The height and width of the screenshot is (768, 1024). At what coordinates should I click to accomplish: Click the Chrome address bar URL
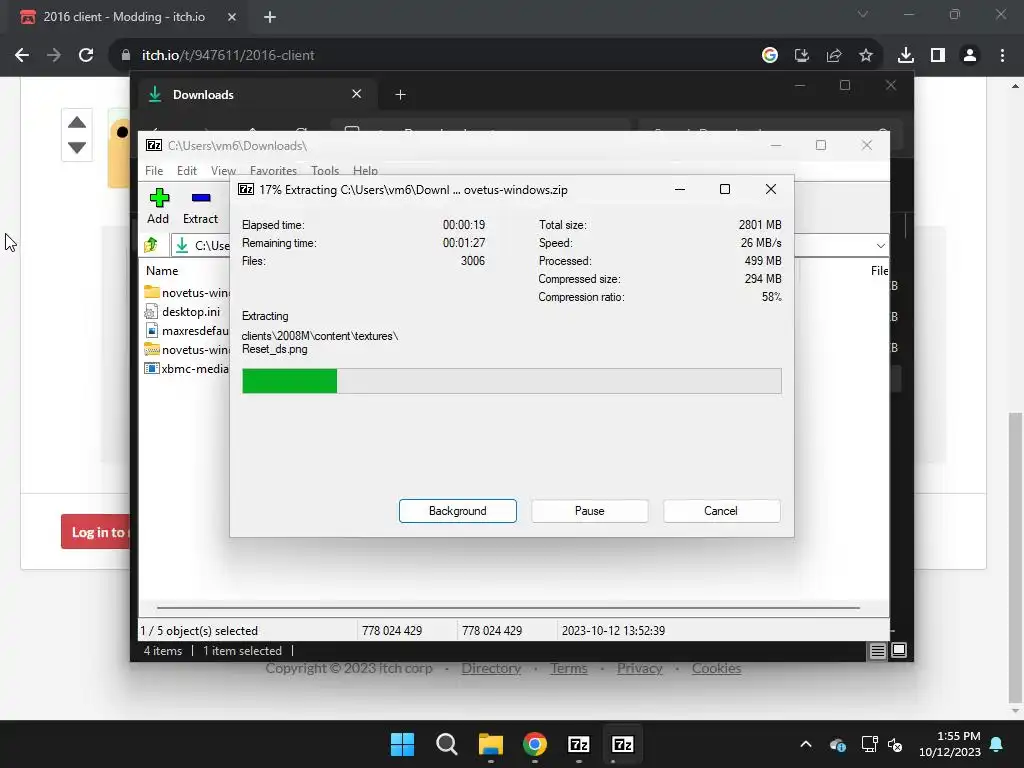[x=228, y=56]
